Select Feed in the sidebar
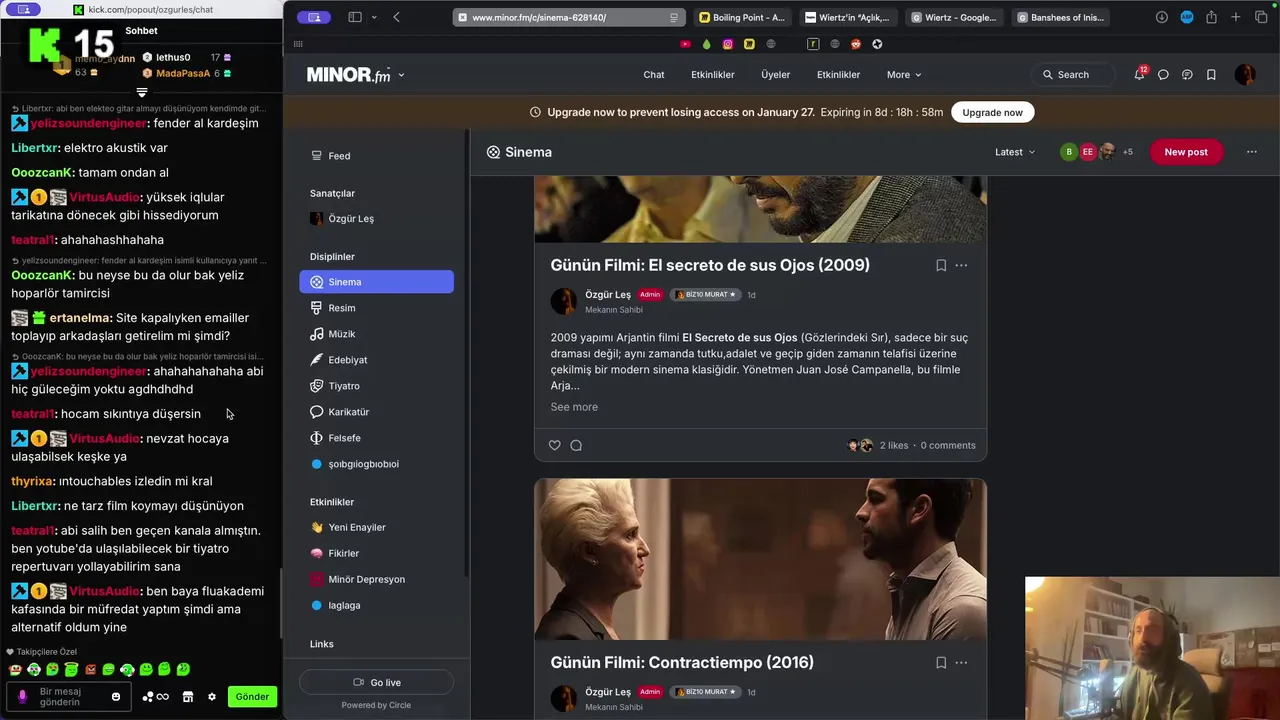This screenshot has height=720, width=1280. click(377, 156)
